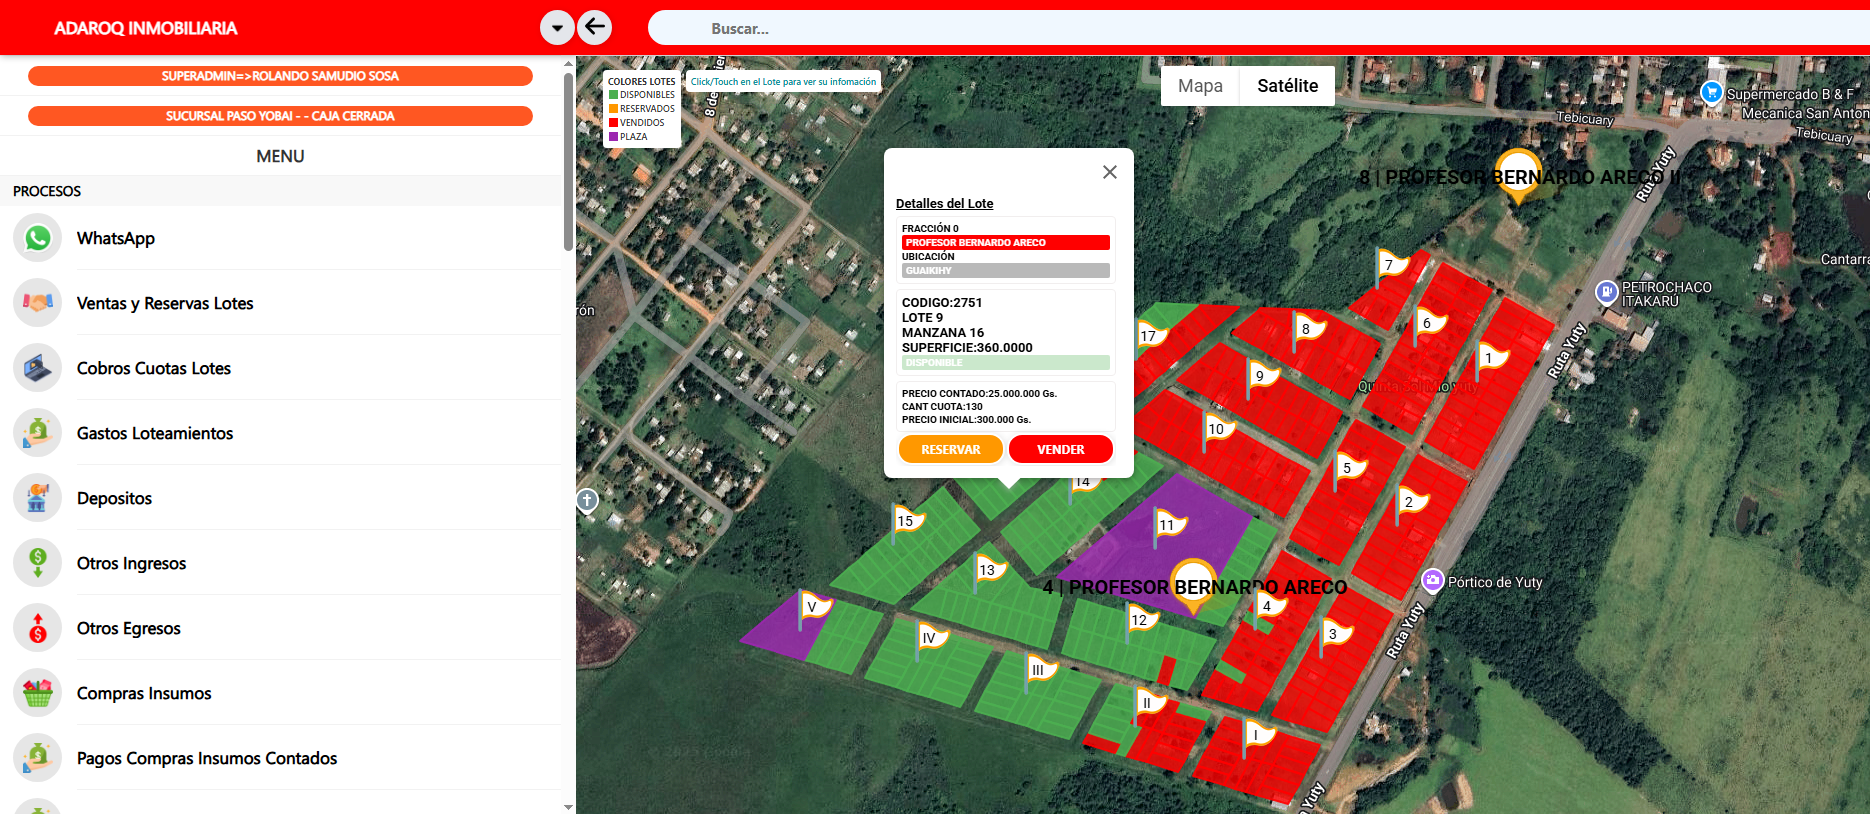The width and height of the screenshot is (1870, 814).
Task: Select the Gastos Loteamientos icon
Action: pyautogui.click(x=38, y=433)
